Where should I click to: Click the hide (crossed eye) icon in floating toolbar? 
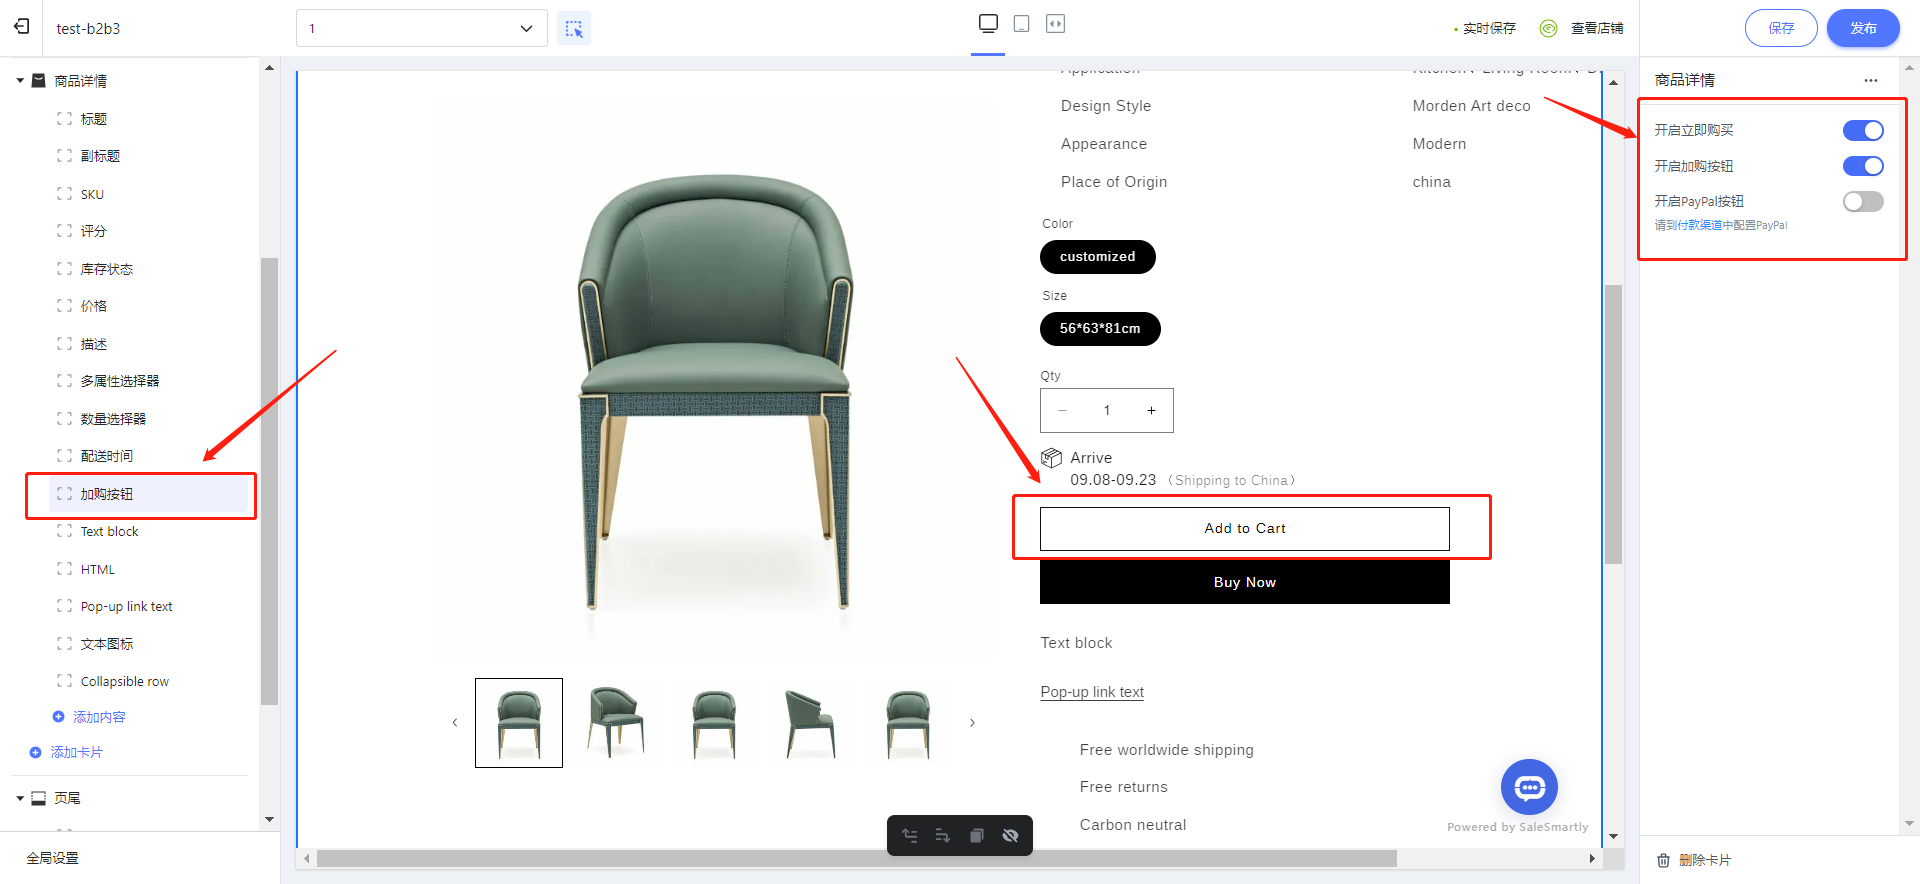[x=1010, y=836]
